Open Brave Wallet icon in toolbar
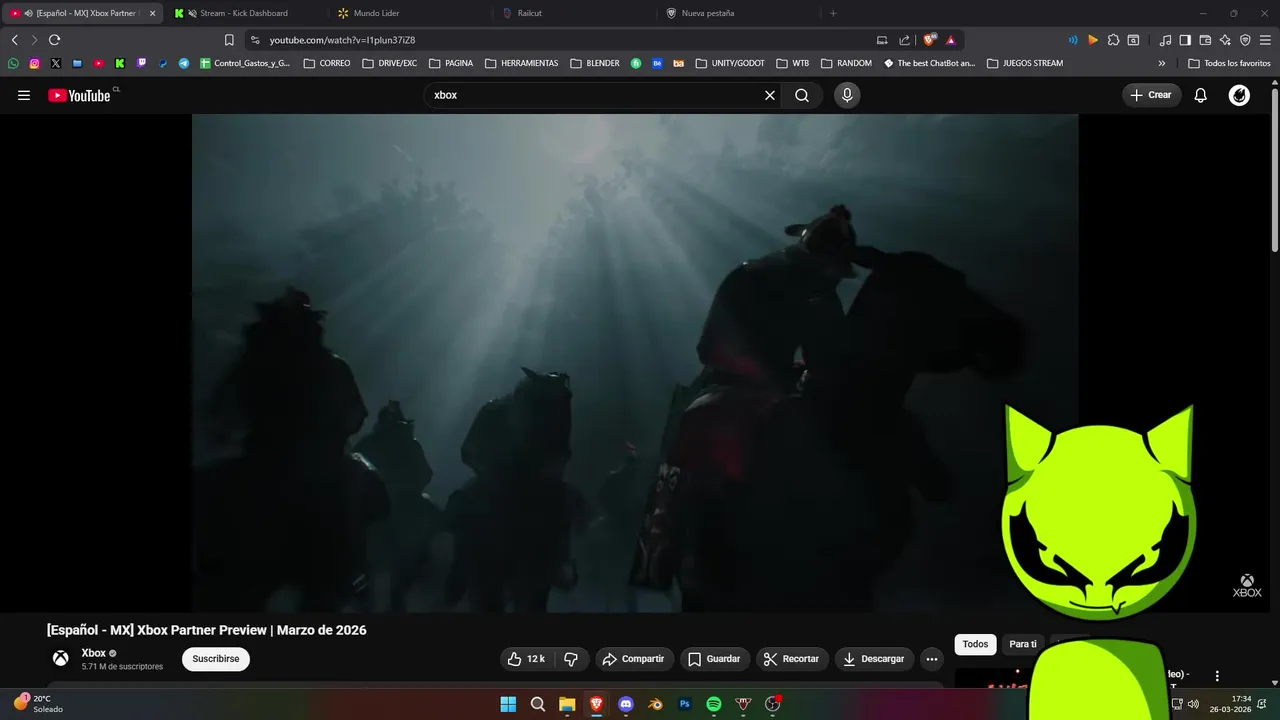This screenshot has width=1280, height=720. (1205, 40)
